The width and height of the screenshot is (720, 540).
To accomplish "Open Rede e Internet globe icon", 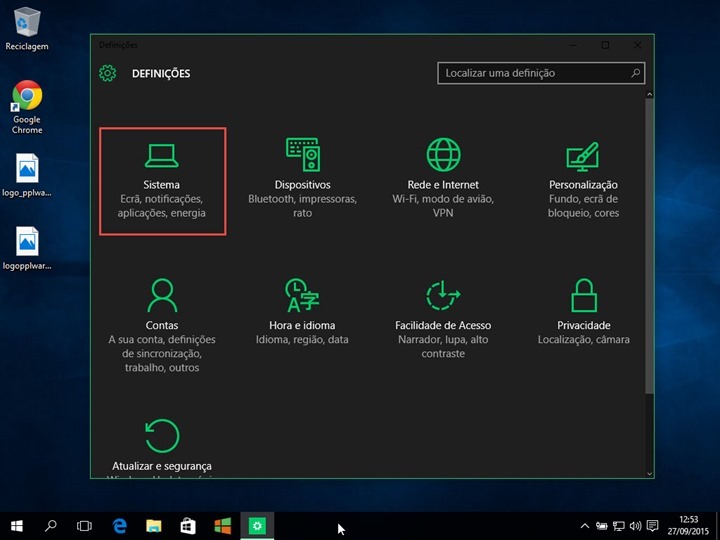I will (443, 154).
